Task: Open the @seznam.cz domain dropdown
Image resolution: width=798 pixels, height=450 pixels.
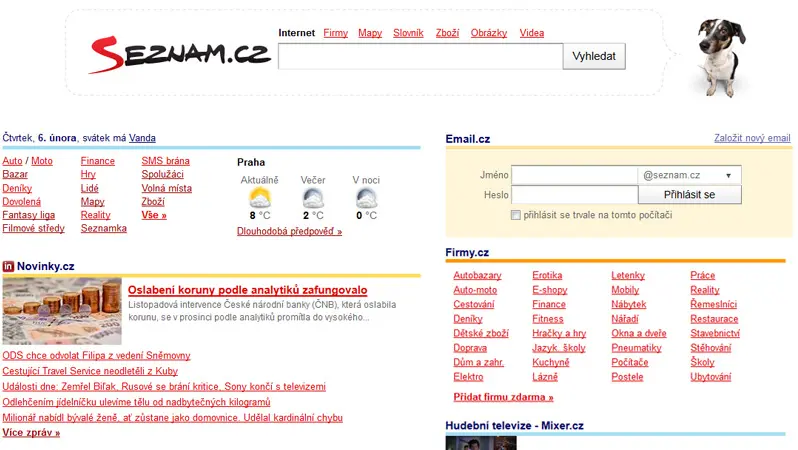Action: 689,175
